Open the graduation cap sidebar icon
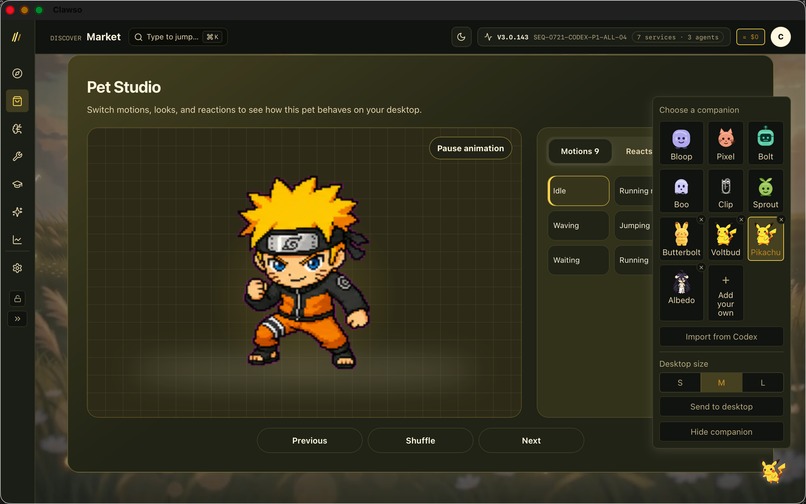 (17, 184)
